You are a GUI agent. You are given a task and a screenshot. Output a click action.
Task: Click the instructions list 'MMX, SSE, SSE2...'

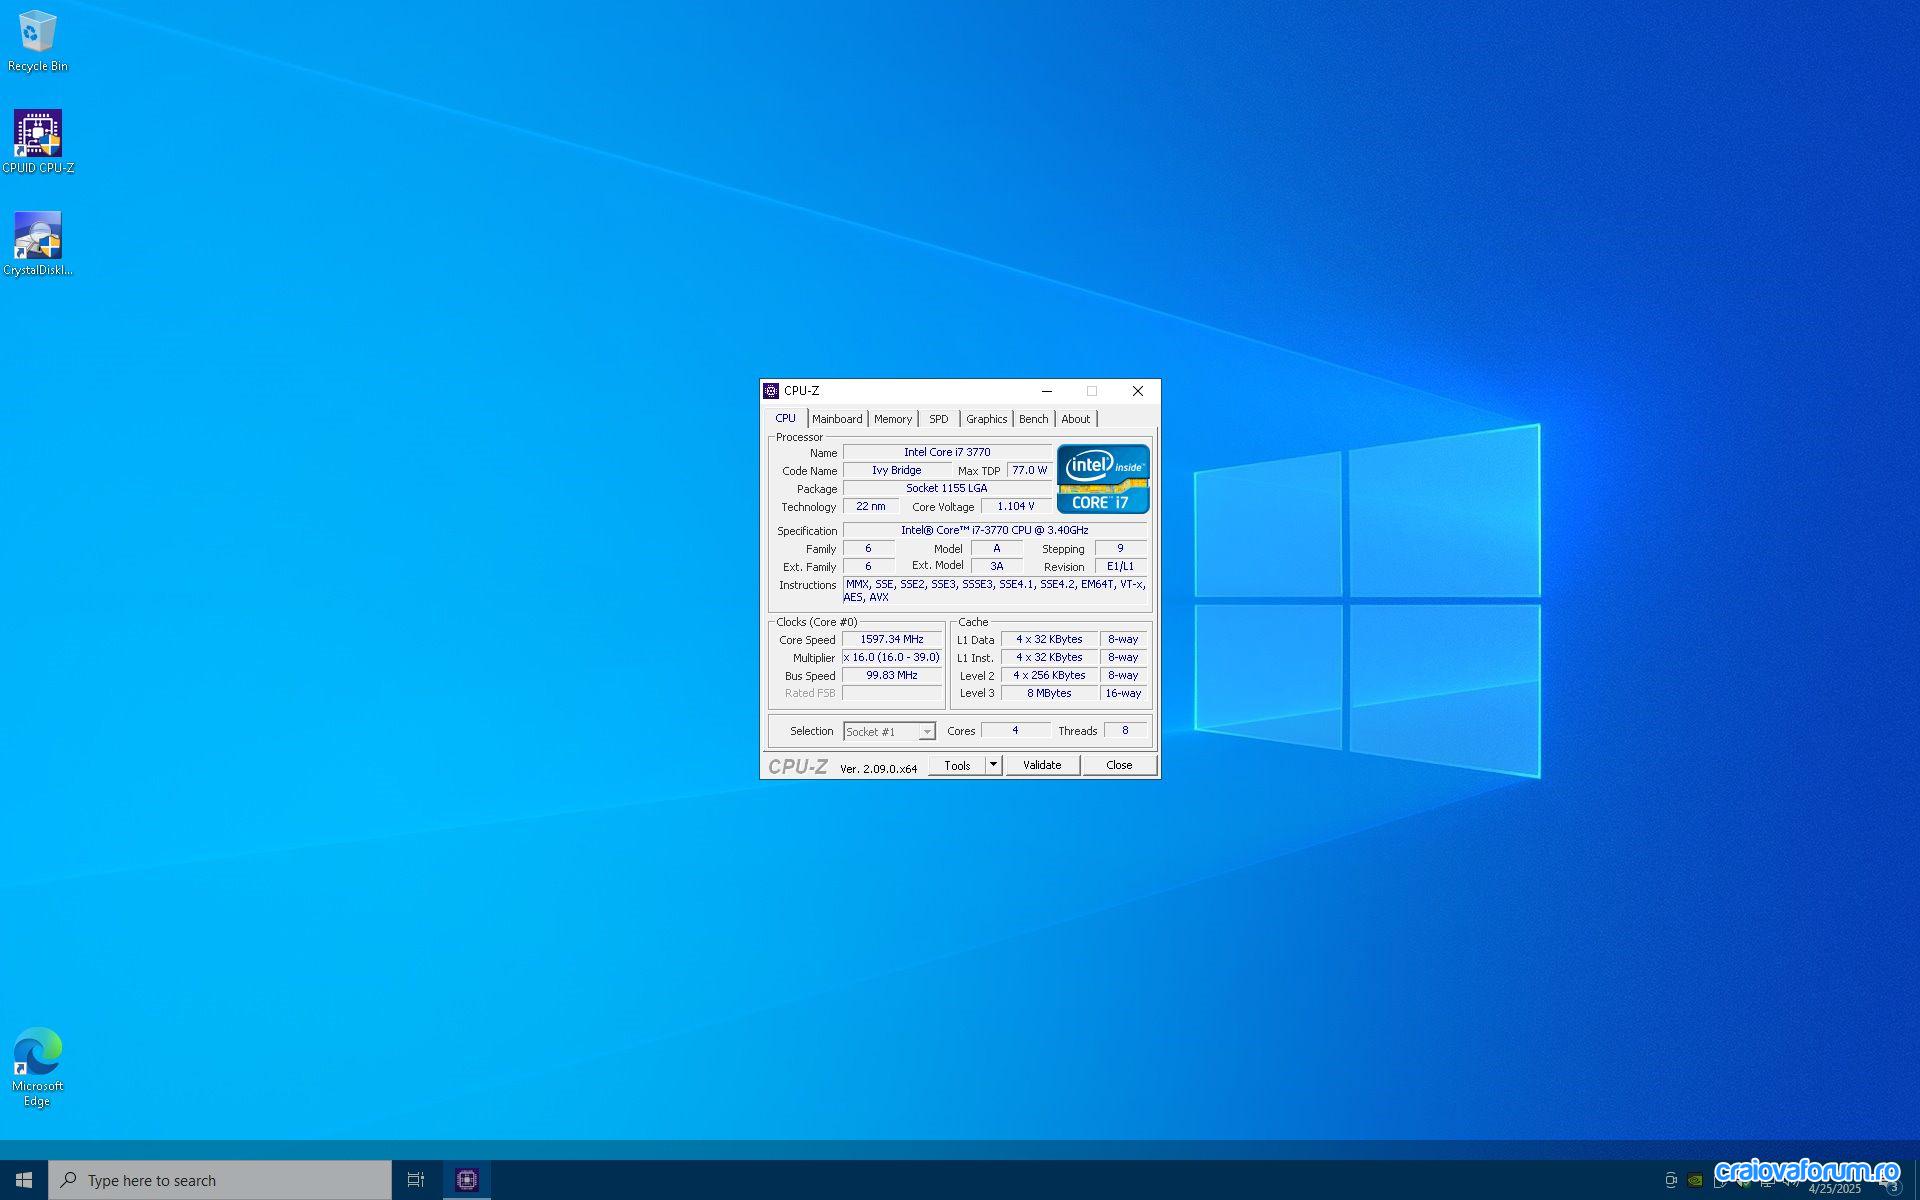point(995,590)
